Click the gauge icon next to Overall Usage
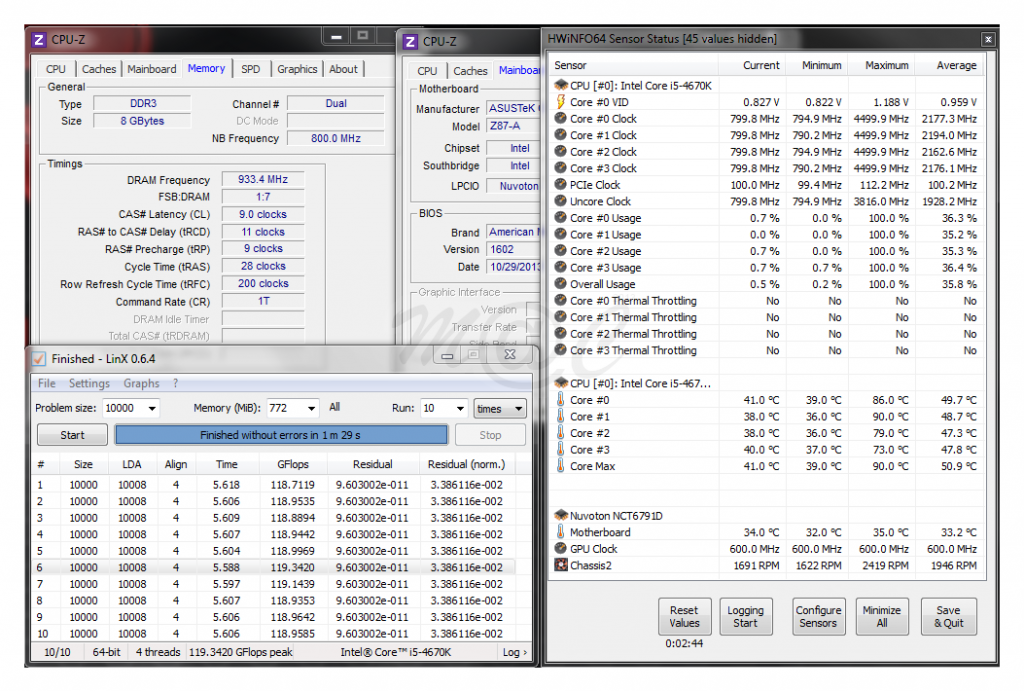This screenshot has width=1024, height=691. point(560,284)
